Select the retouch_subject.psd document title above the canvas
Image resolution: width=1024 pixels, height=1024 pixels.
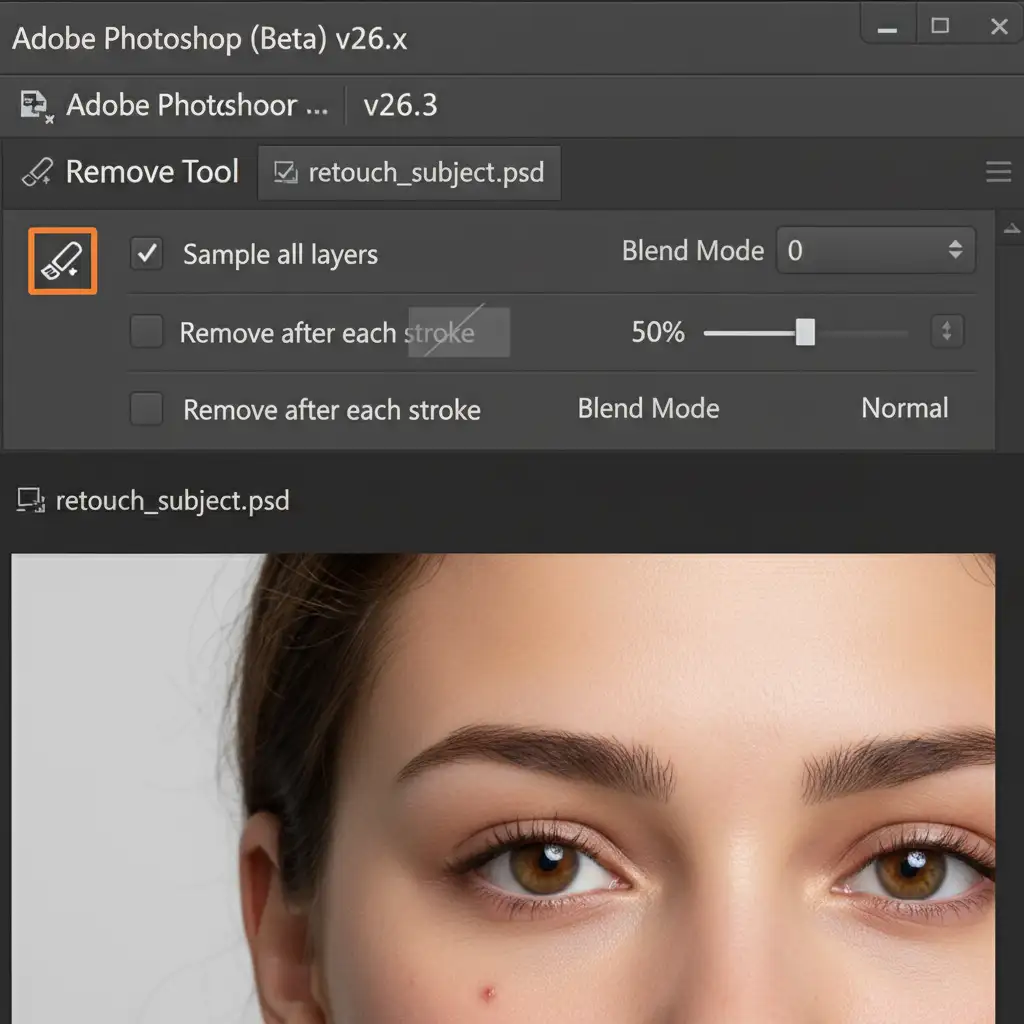tap(172, 500)
